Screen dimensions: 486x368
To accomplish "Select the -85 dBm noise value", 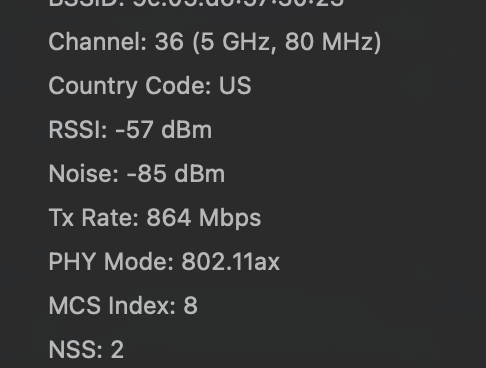I will 176,174.
